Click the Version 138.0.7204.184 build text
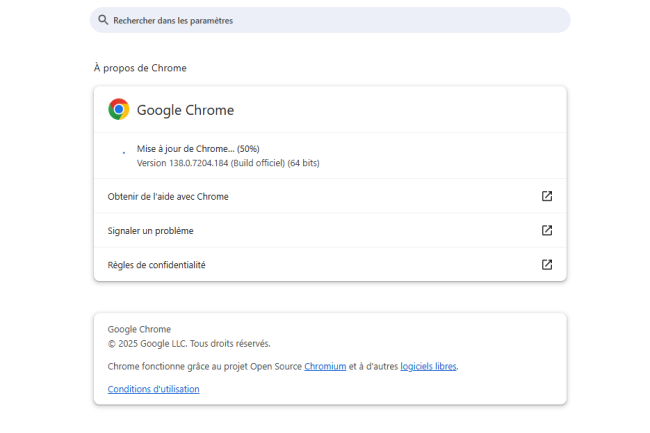Viewport: 650px width, 433px height. (x=228, y=162)
